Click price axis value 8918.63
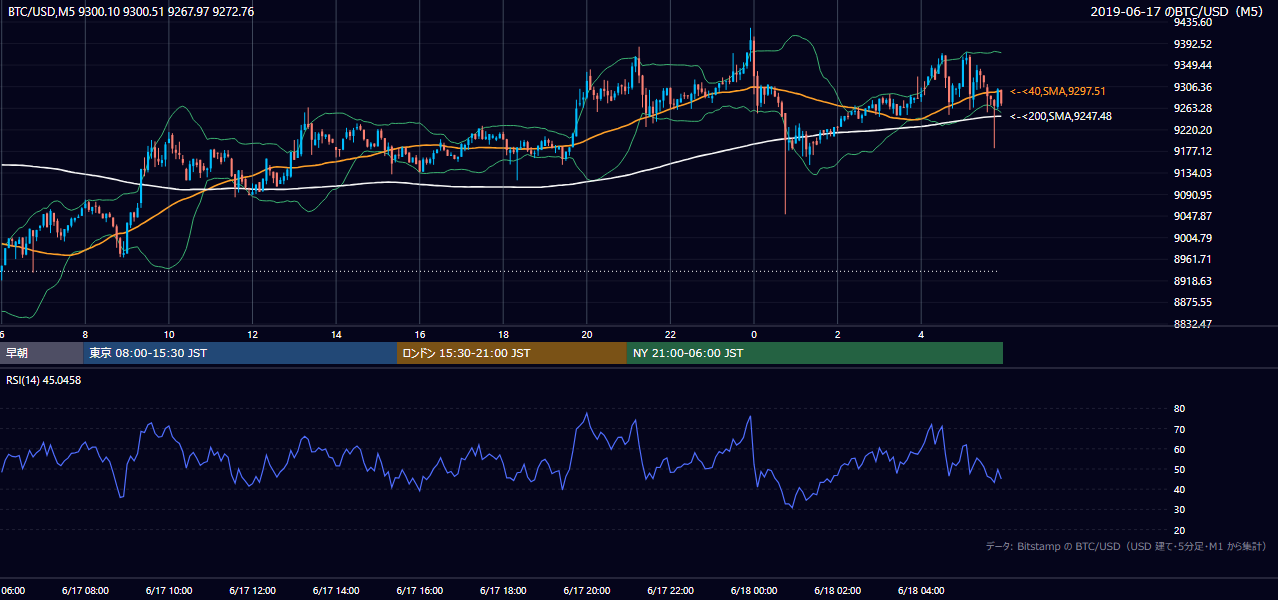Screen dimensions: 1278x600 pos(1193,281)
